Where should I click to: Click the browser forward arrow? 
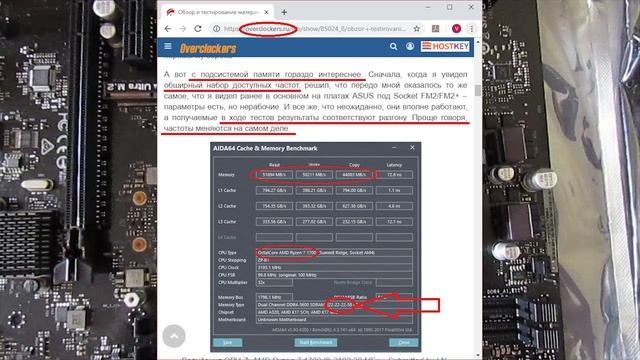click(183, 29)
